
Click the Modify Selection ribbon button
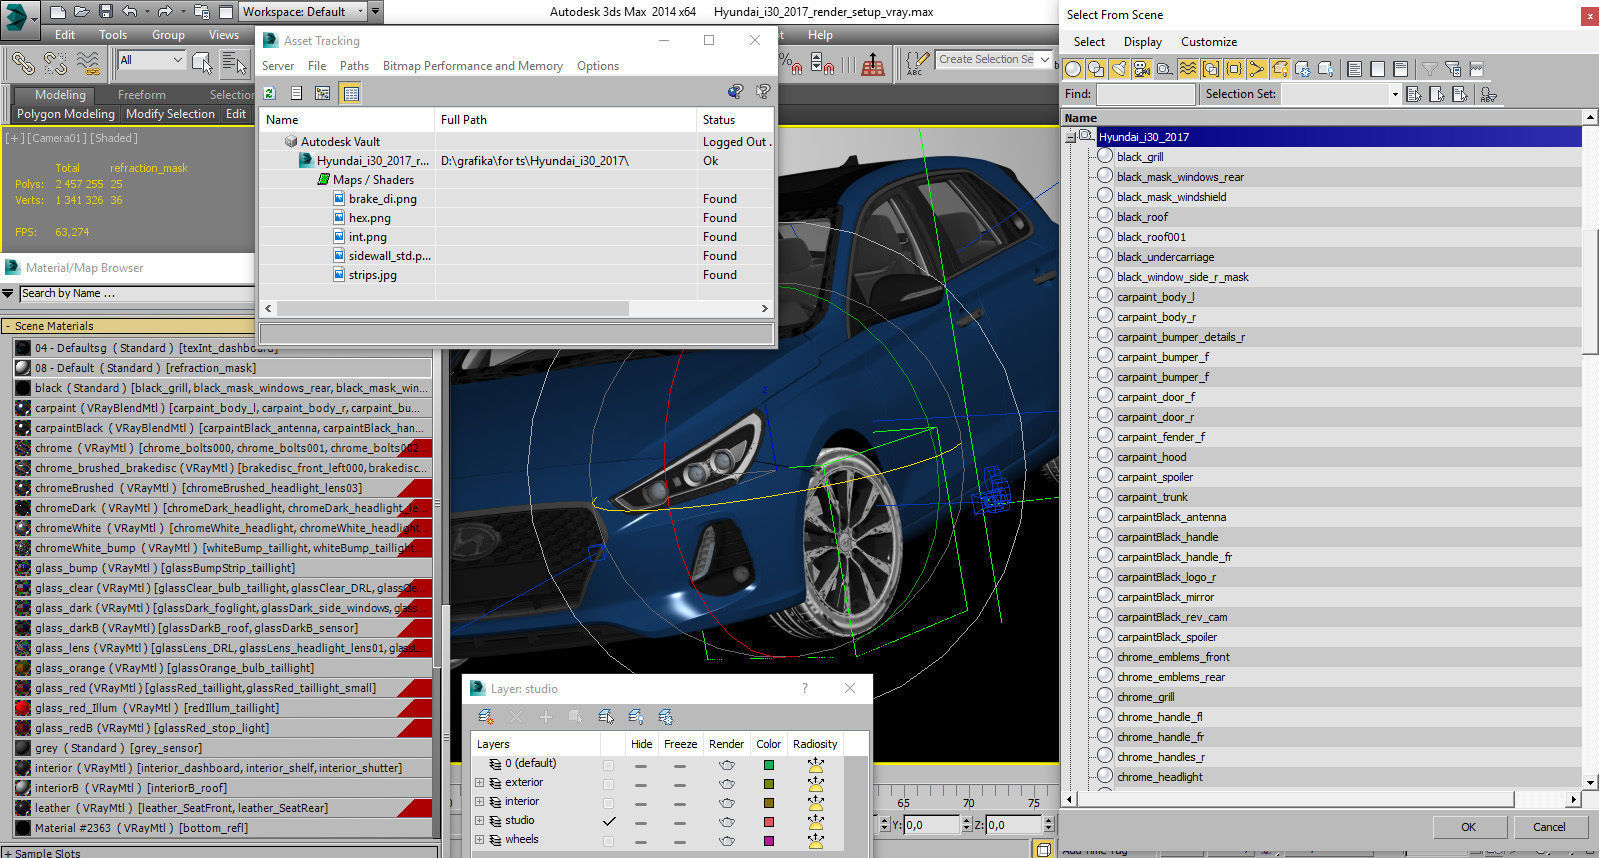click(170, 114)
